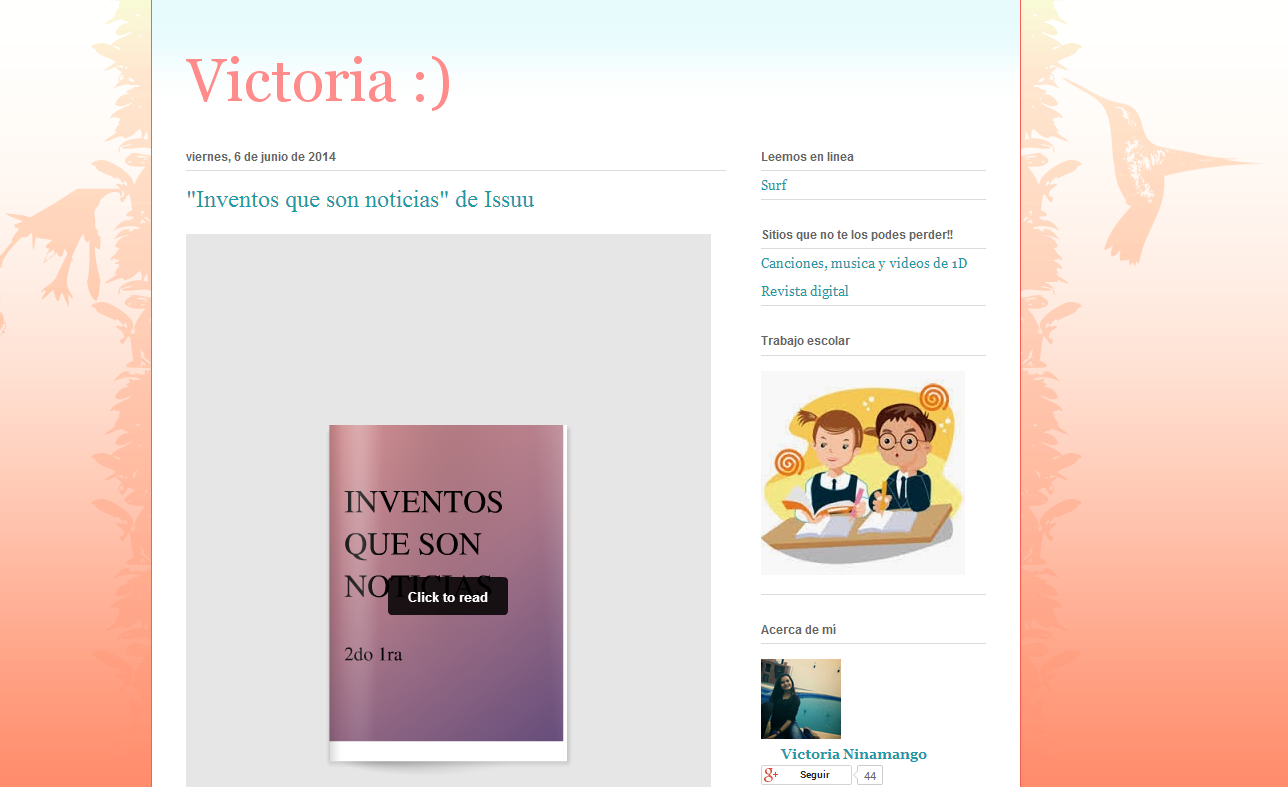The width and height of the screenshot is (1288, 787).
Task: Click the Sitios que no te los podes perder heading
Action: click(x=857, y=235)
